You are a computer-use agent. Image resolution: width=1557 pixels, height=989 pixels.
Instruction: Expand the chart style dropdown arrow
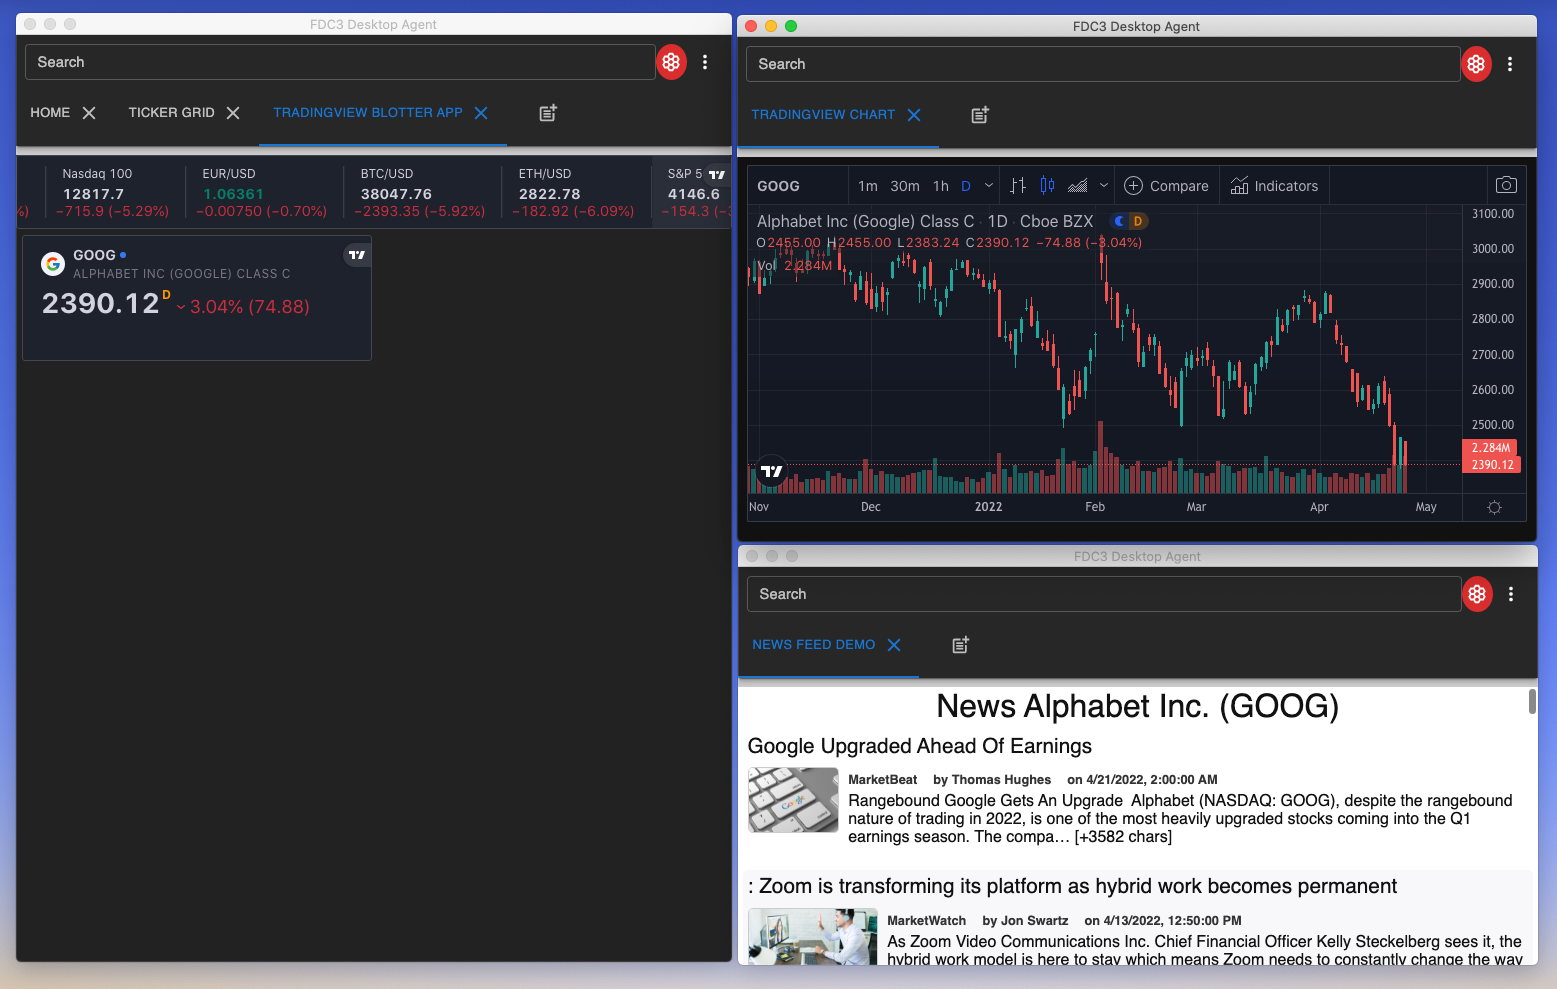(x=1104, y=186)
